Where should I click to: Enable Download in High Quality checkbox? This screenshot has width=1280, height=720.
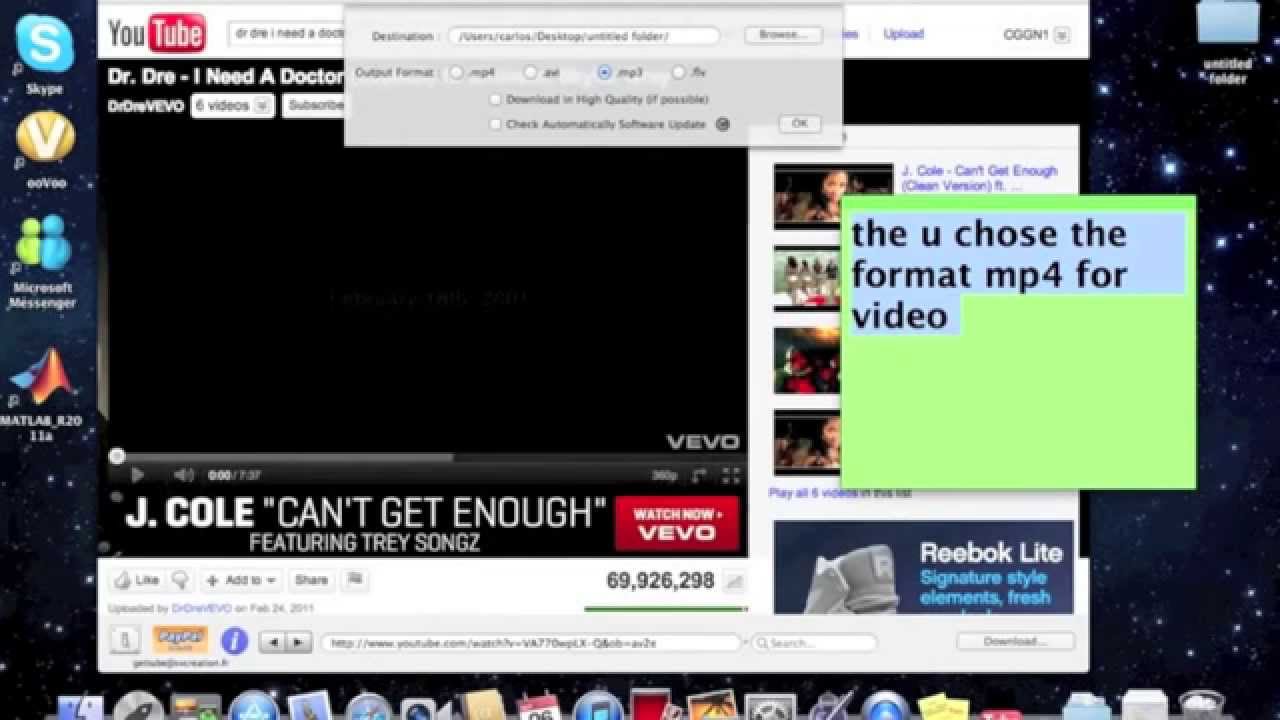[x=495, y=99]
